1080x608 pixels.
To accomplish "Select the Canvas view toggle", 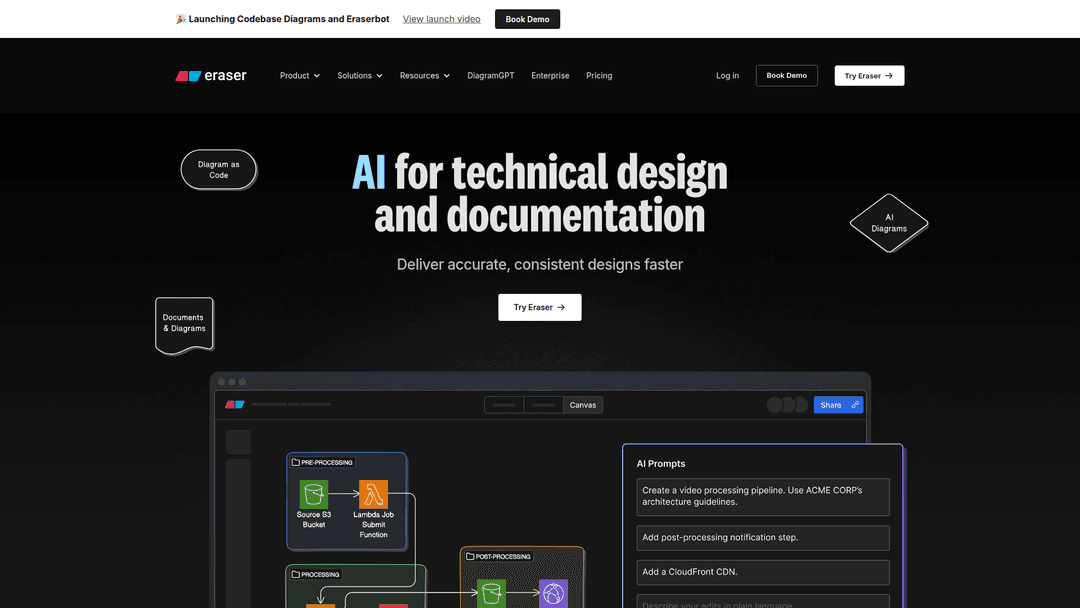I will click(x=582, y=405).
